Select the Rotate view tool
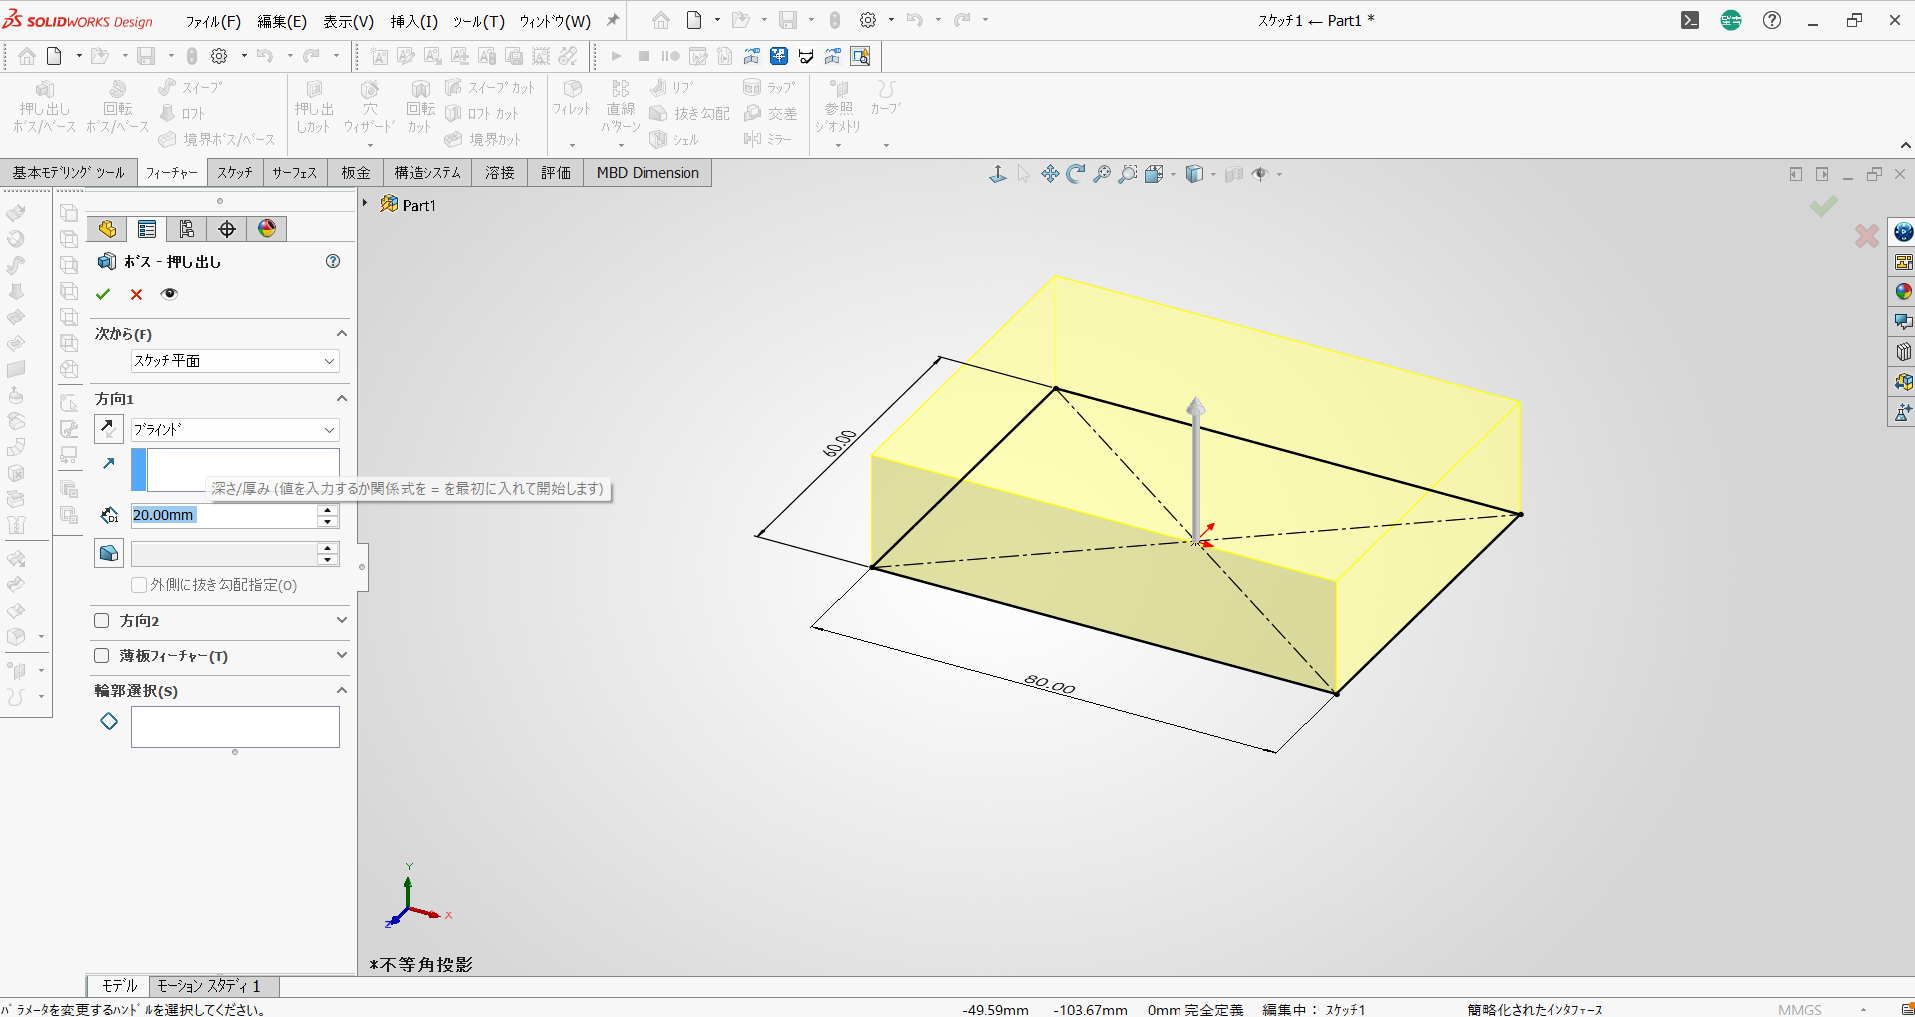This screenshot has width=1915, height=1017. [x=1076, y=174]
